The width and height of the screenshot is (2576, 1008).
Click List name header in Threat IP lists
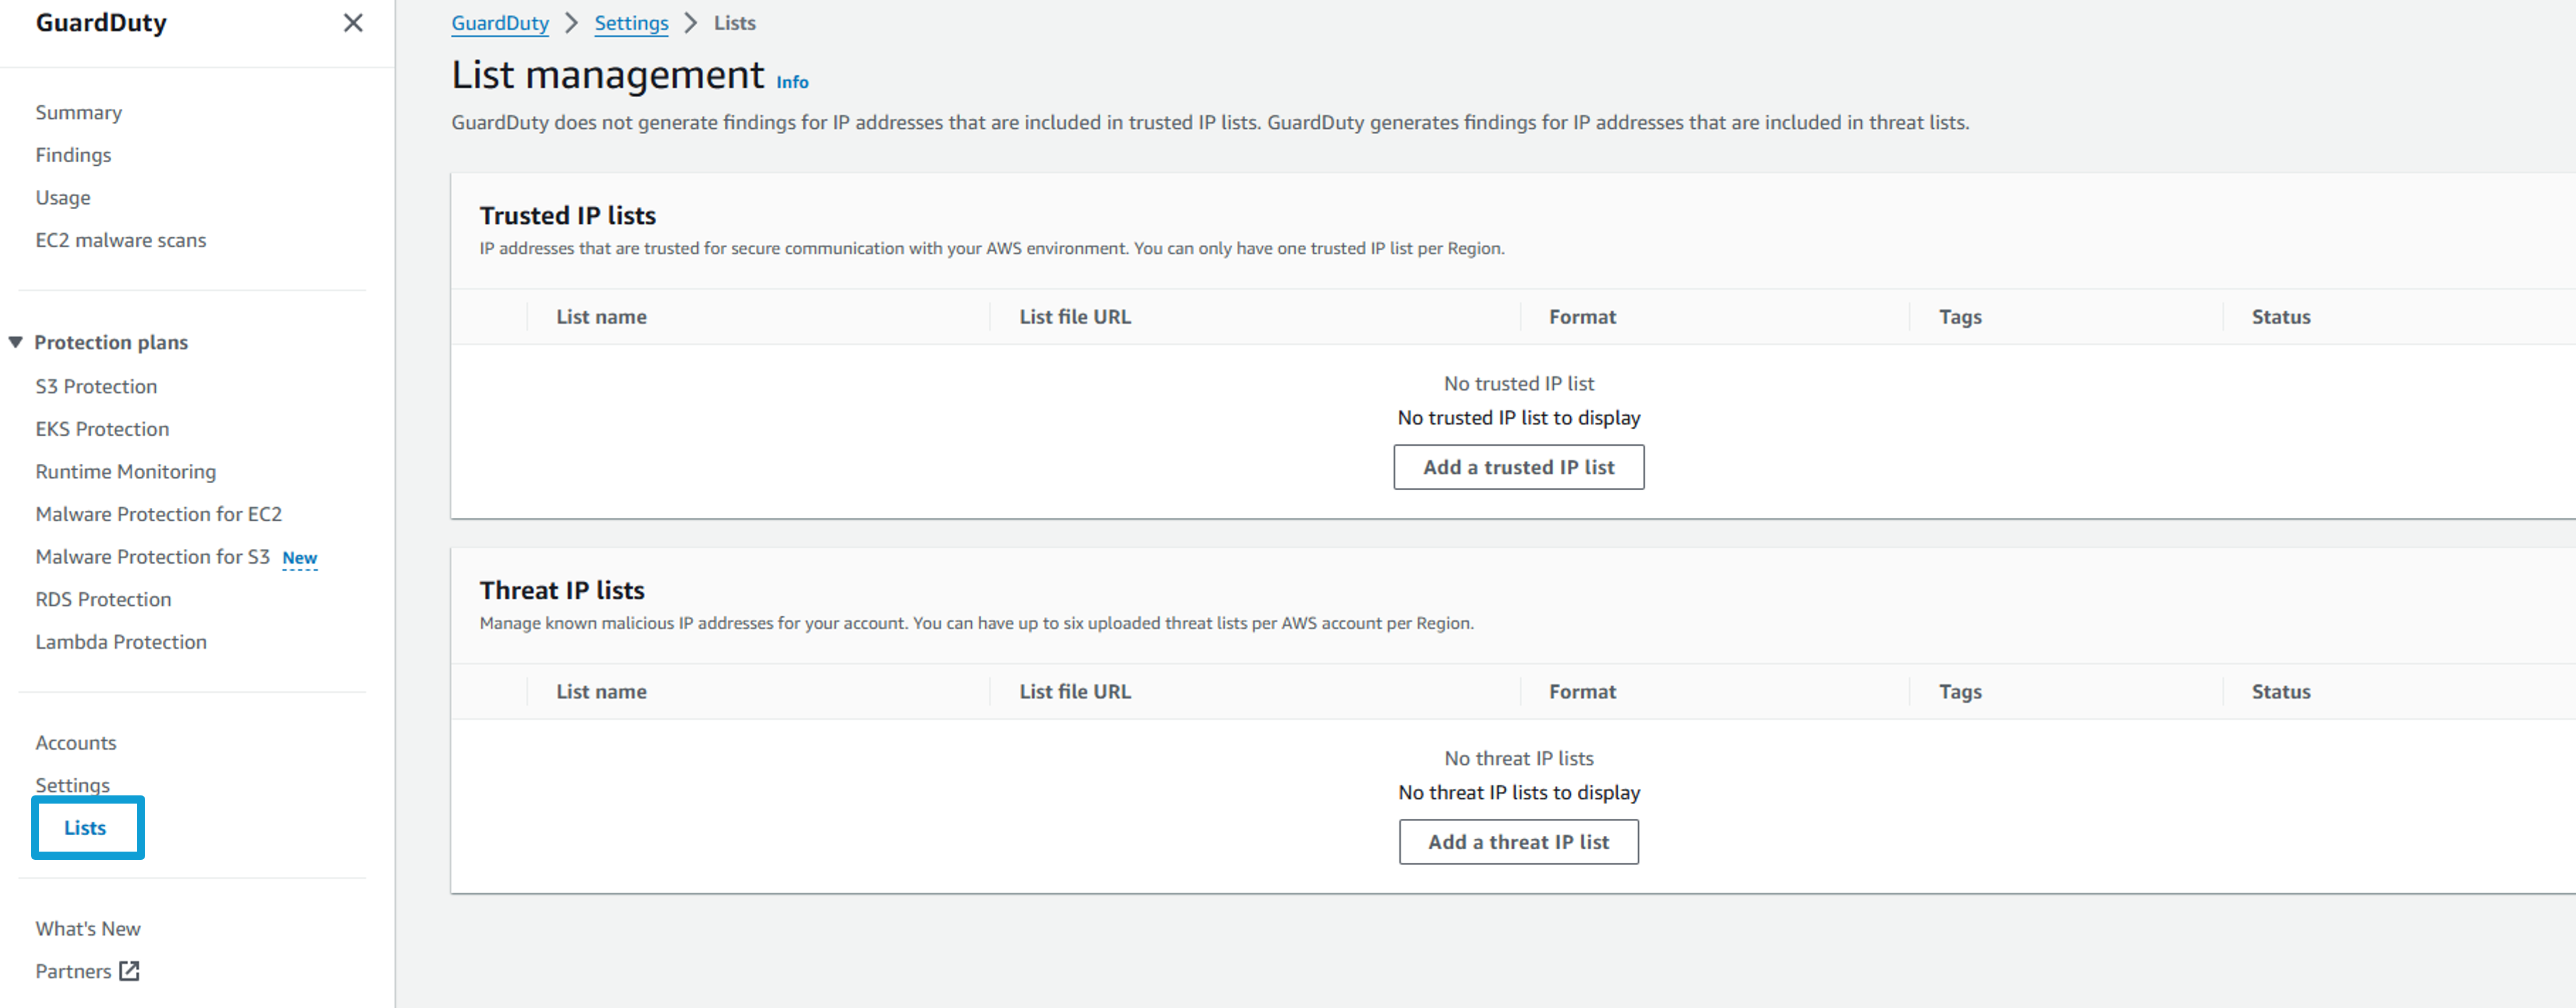601,692
